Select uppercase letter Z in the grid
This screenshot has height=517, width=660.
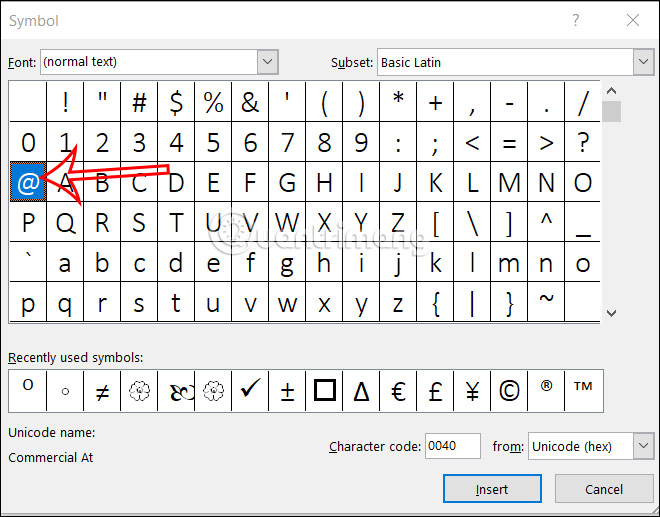pos(398,222)
